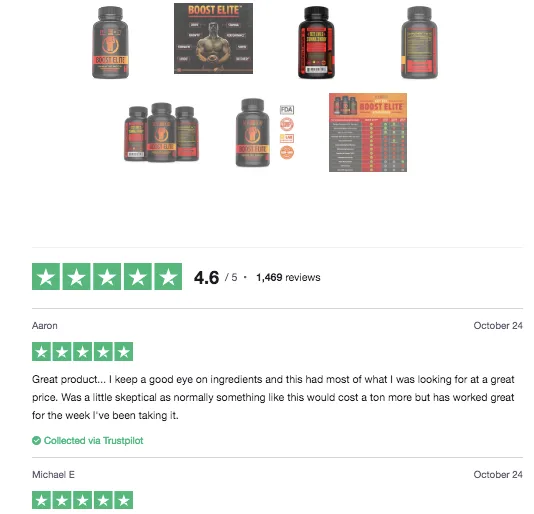Select the black-cap bottle side label image

pos(316,43)
